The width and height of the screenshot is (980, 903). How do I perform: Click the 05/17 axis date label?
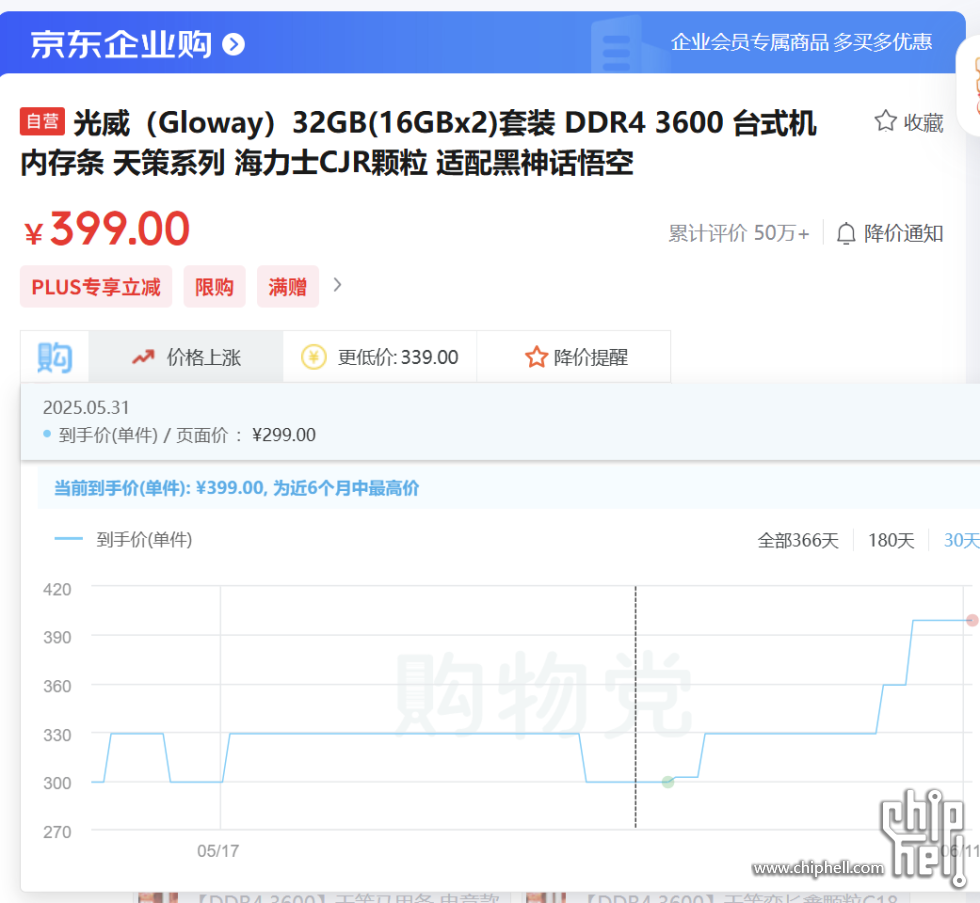point(218,851)
